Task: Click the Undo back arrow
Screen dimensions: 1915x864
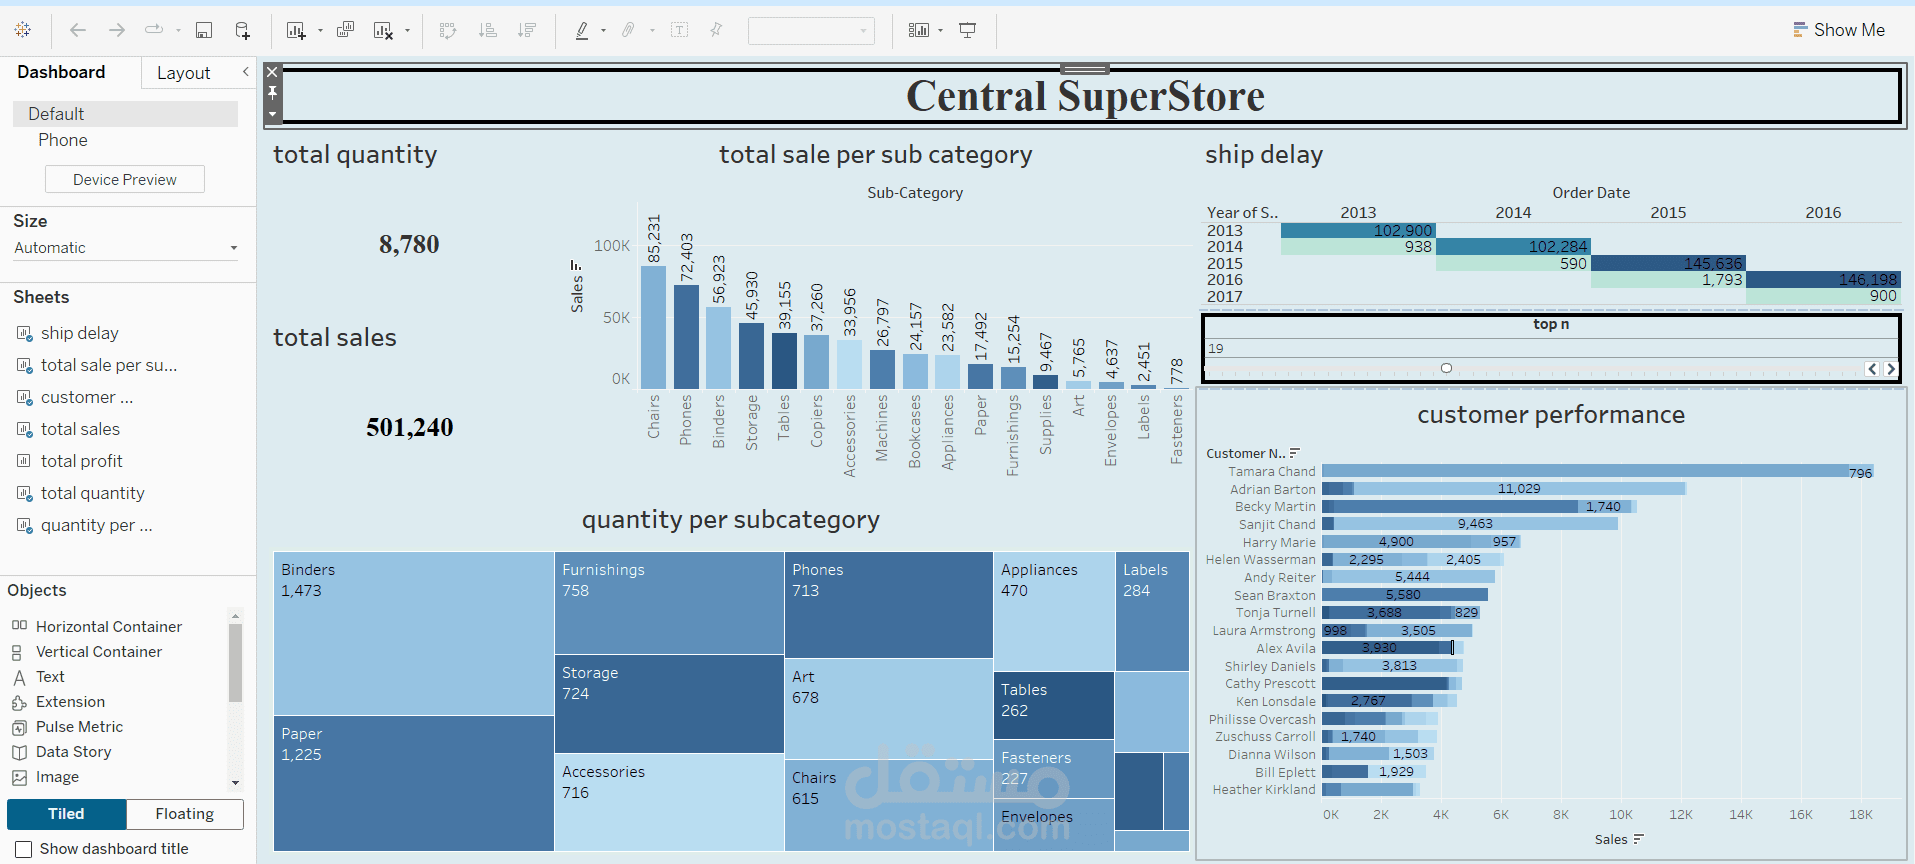Action: coord(78,30)
